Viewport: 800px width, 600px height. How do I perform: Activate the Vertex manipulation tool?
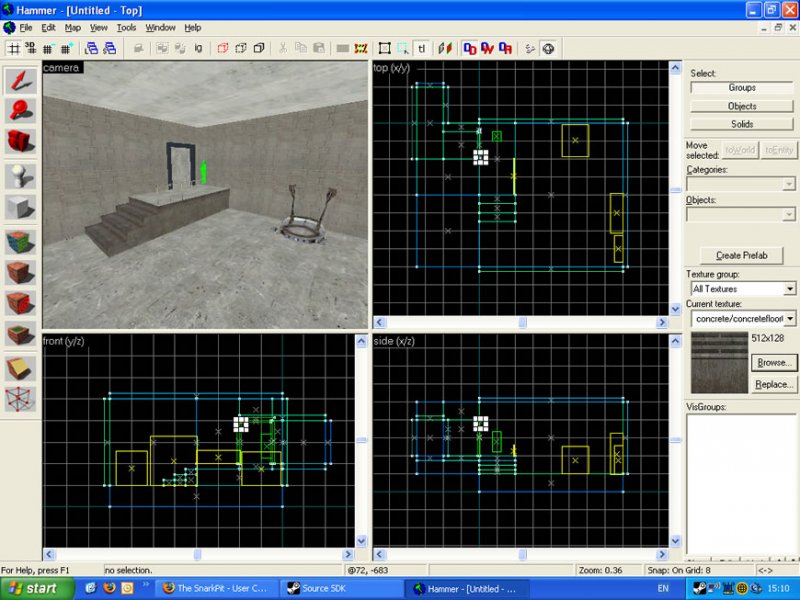point(20,399)
